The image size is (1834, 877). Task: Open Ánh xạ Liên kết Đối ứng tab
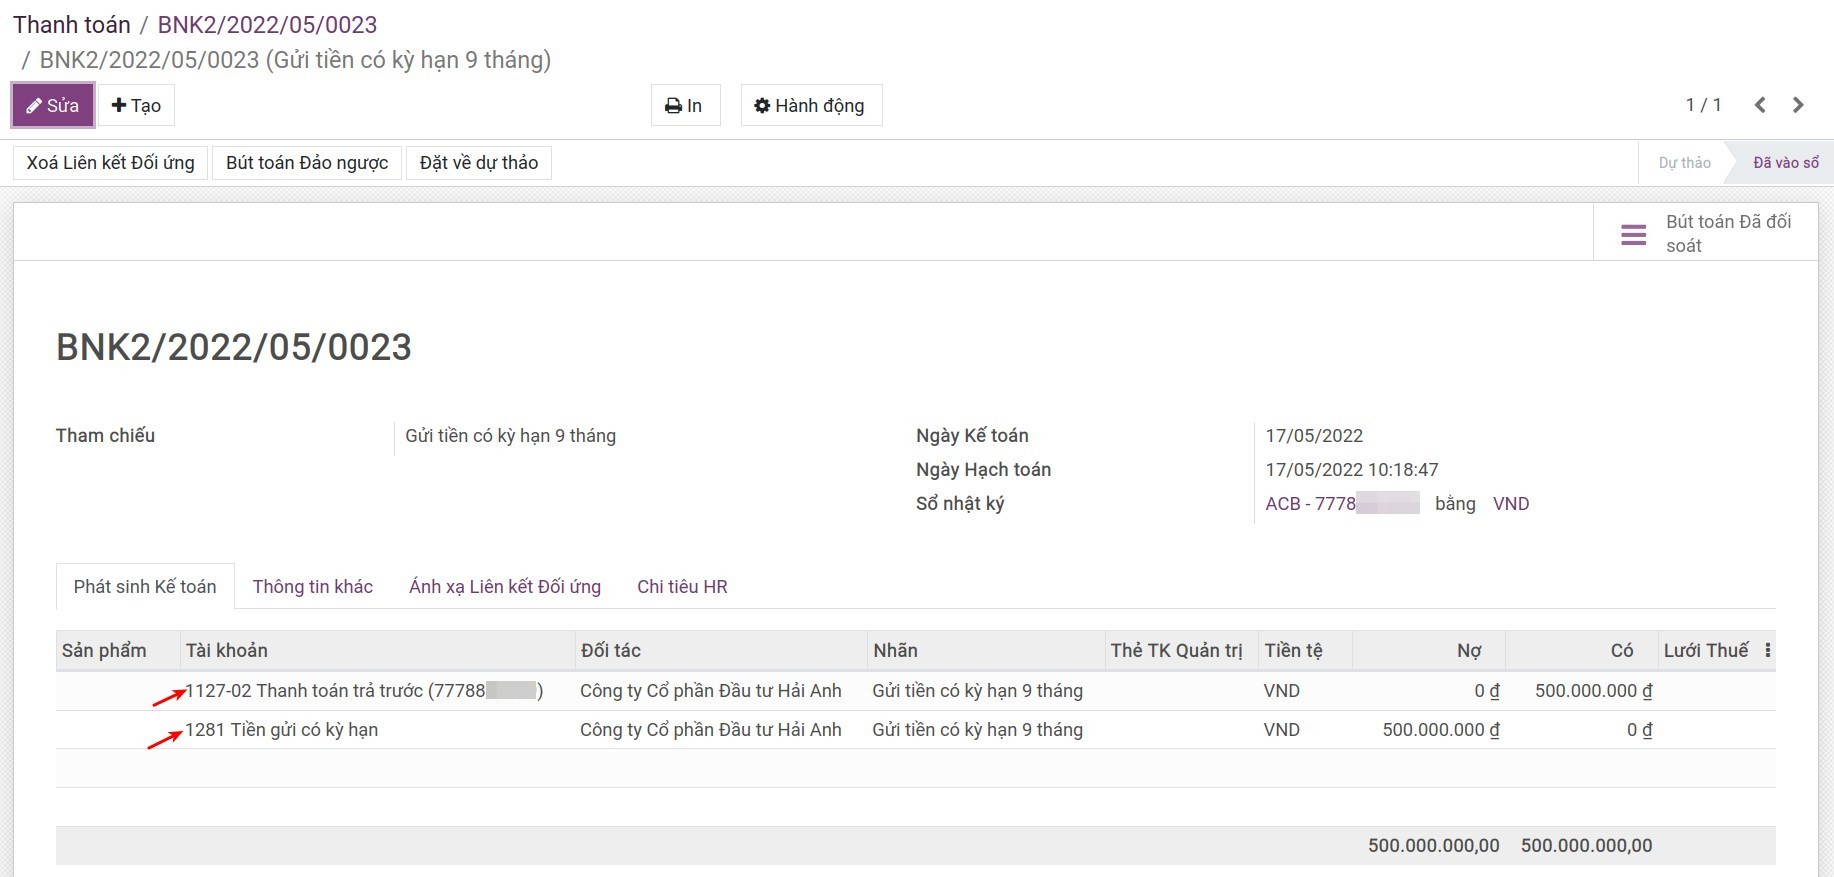pyautogui.click(x=505, y=587)
